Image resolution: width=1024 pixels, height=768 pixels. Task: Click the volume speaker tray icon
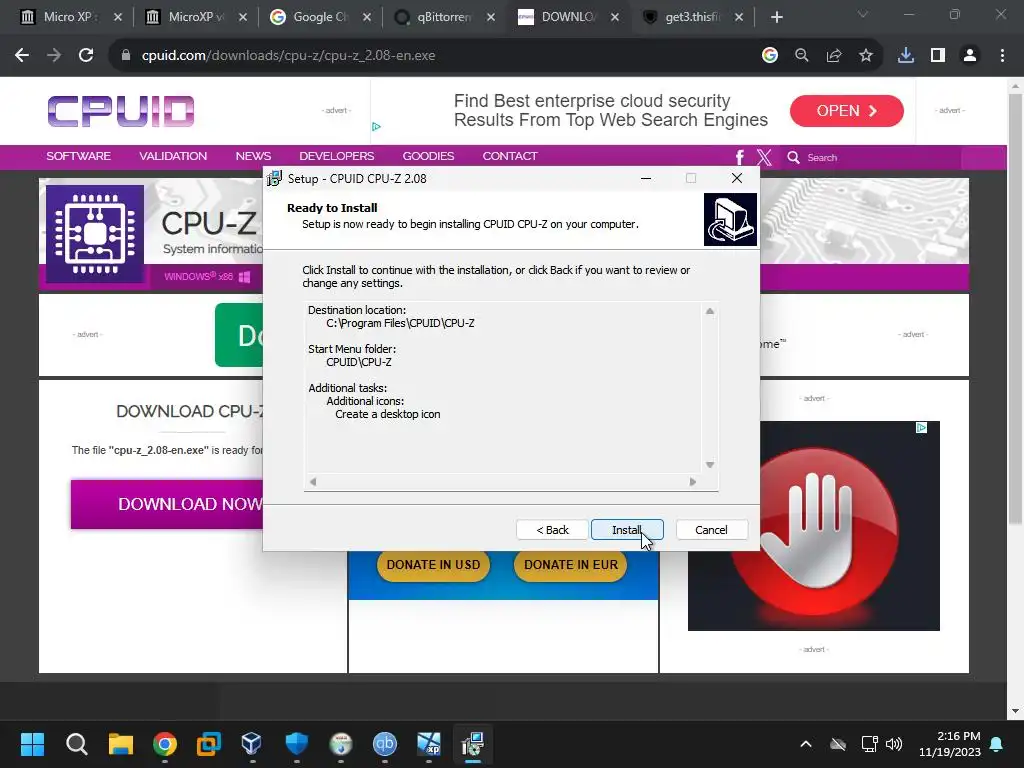(x=894, y=744)
